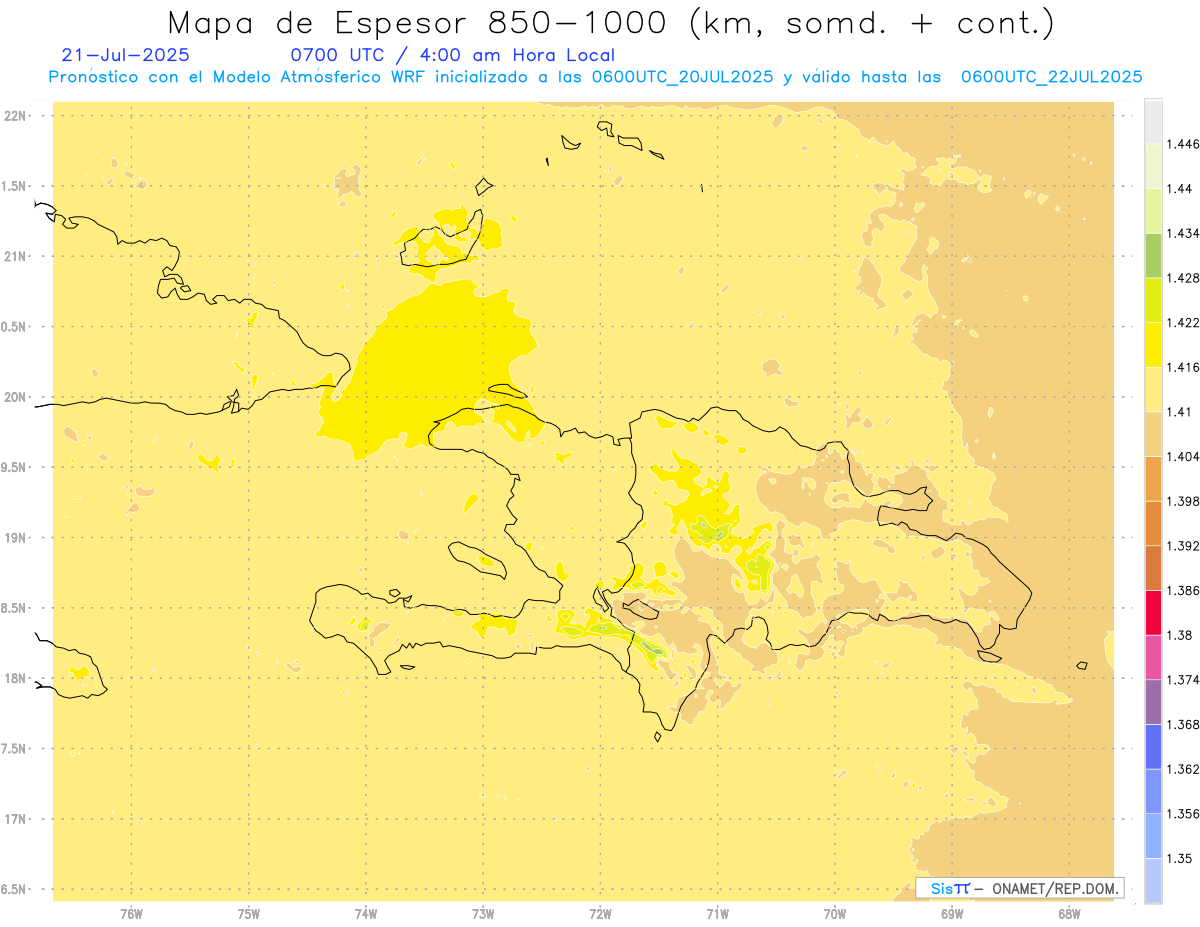This screenshot has height=927, width=1200.
Task: Pick the tan legend segment between 1.404 and 1.41
Action: coord(1153,434)
